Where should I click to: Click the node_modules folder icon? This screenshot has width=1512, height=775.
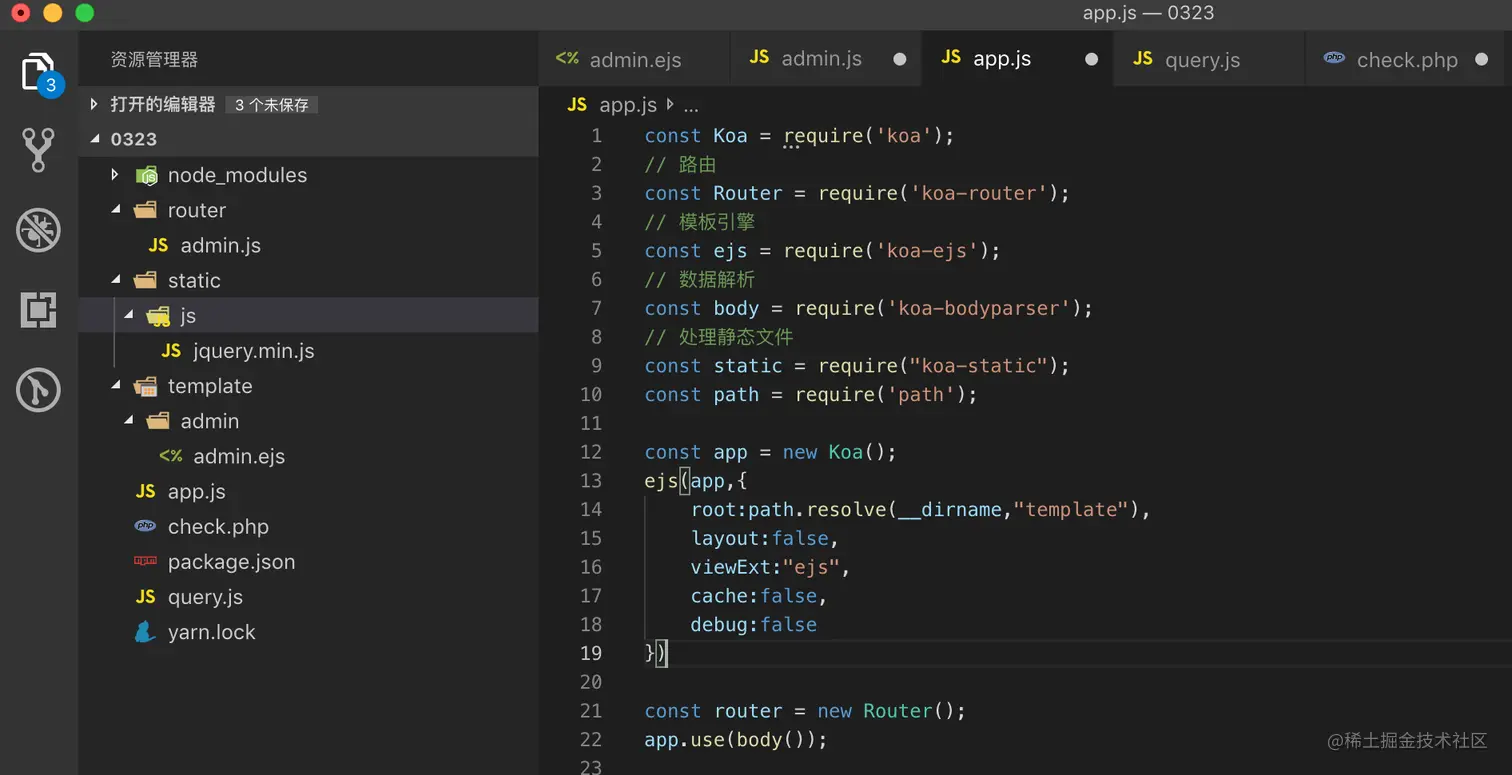pyautogui.click(x=146, y=176)
